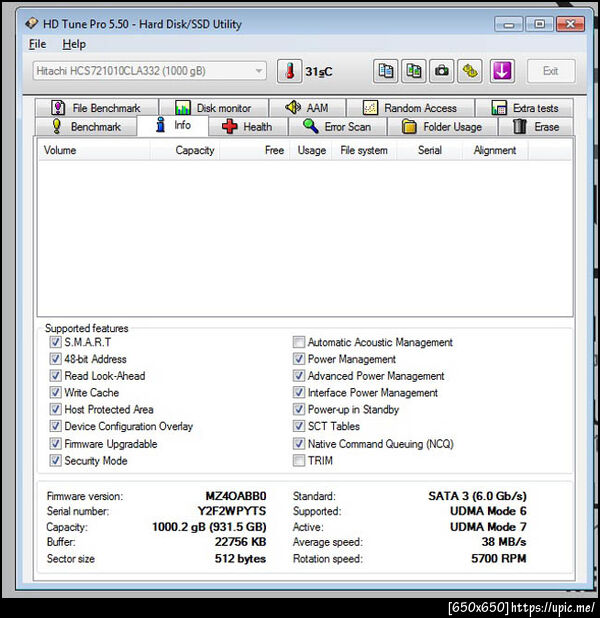Switch to the AAM tab
The image size is (600, 618).
click(x=307, y=108)
